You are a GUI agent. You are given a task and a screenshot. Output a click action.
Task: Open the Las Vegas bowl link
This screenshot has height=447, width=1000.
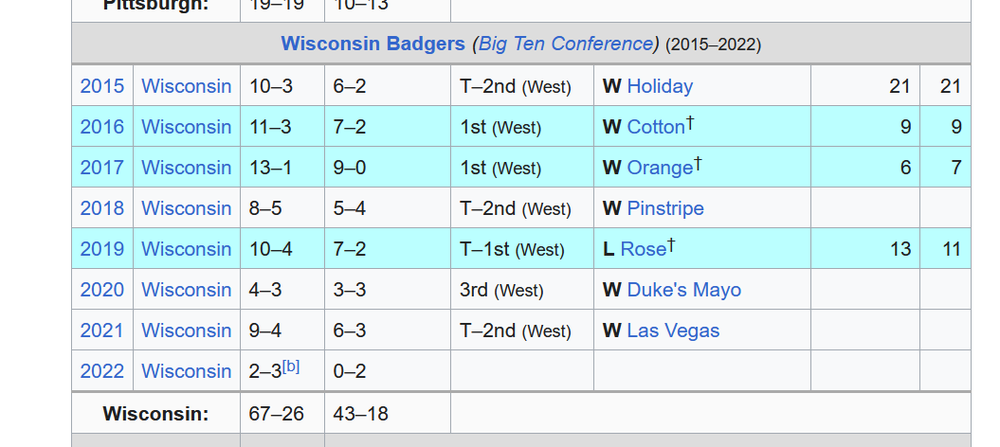[x=673, y=330]
